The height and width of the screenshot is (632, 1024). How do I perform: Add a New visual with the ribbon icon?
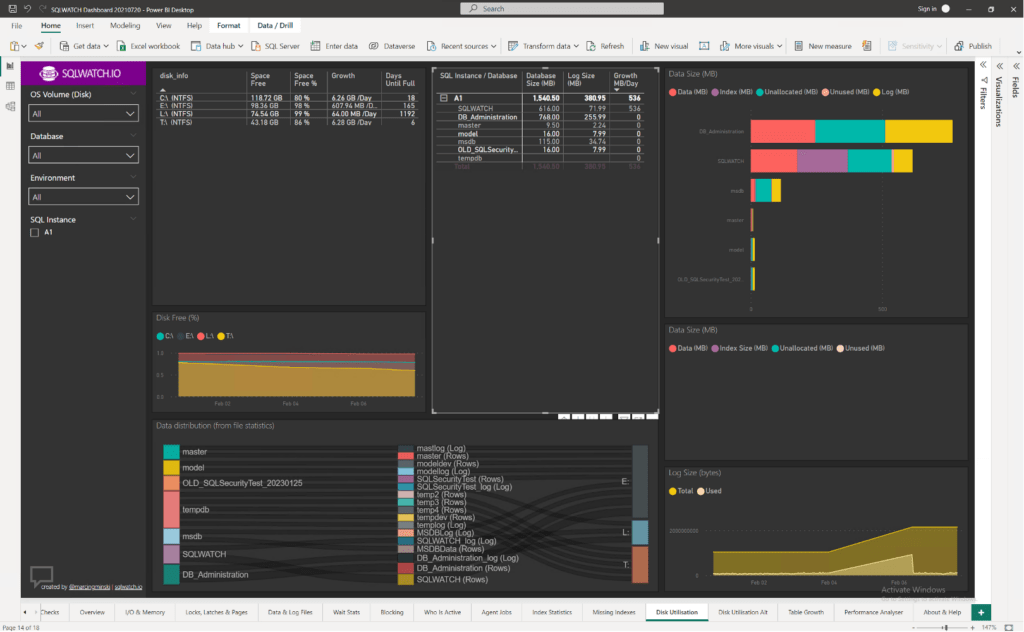[x=646, y=45]
